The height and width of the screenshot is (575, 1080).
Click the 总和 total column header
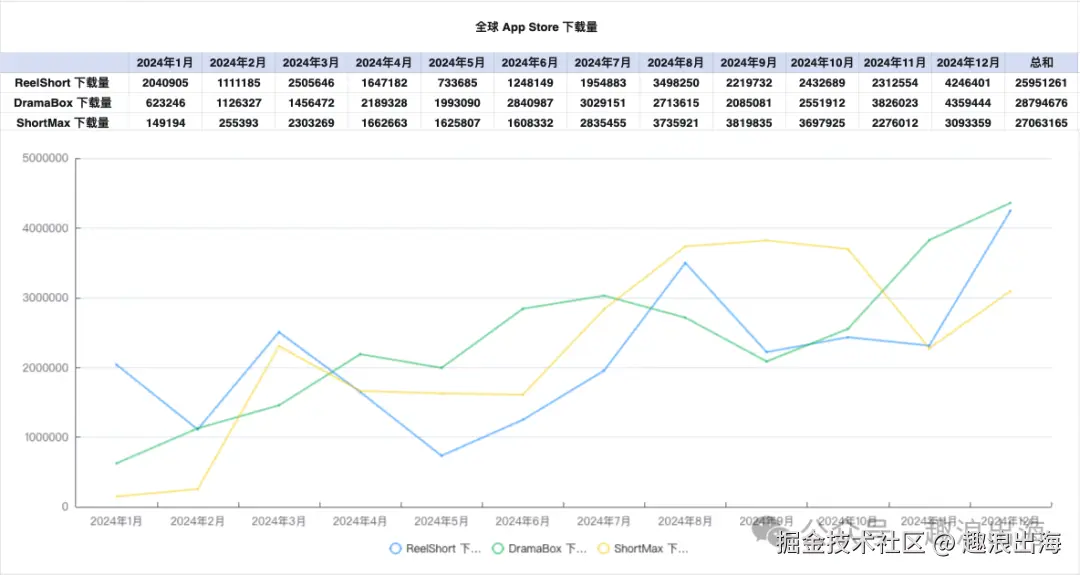[1041, 63]
